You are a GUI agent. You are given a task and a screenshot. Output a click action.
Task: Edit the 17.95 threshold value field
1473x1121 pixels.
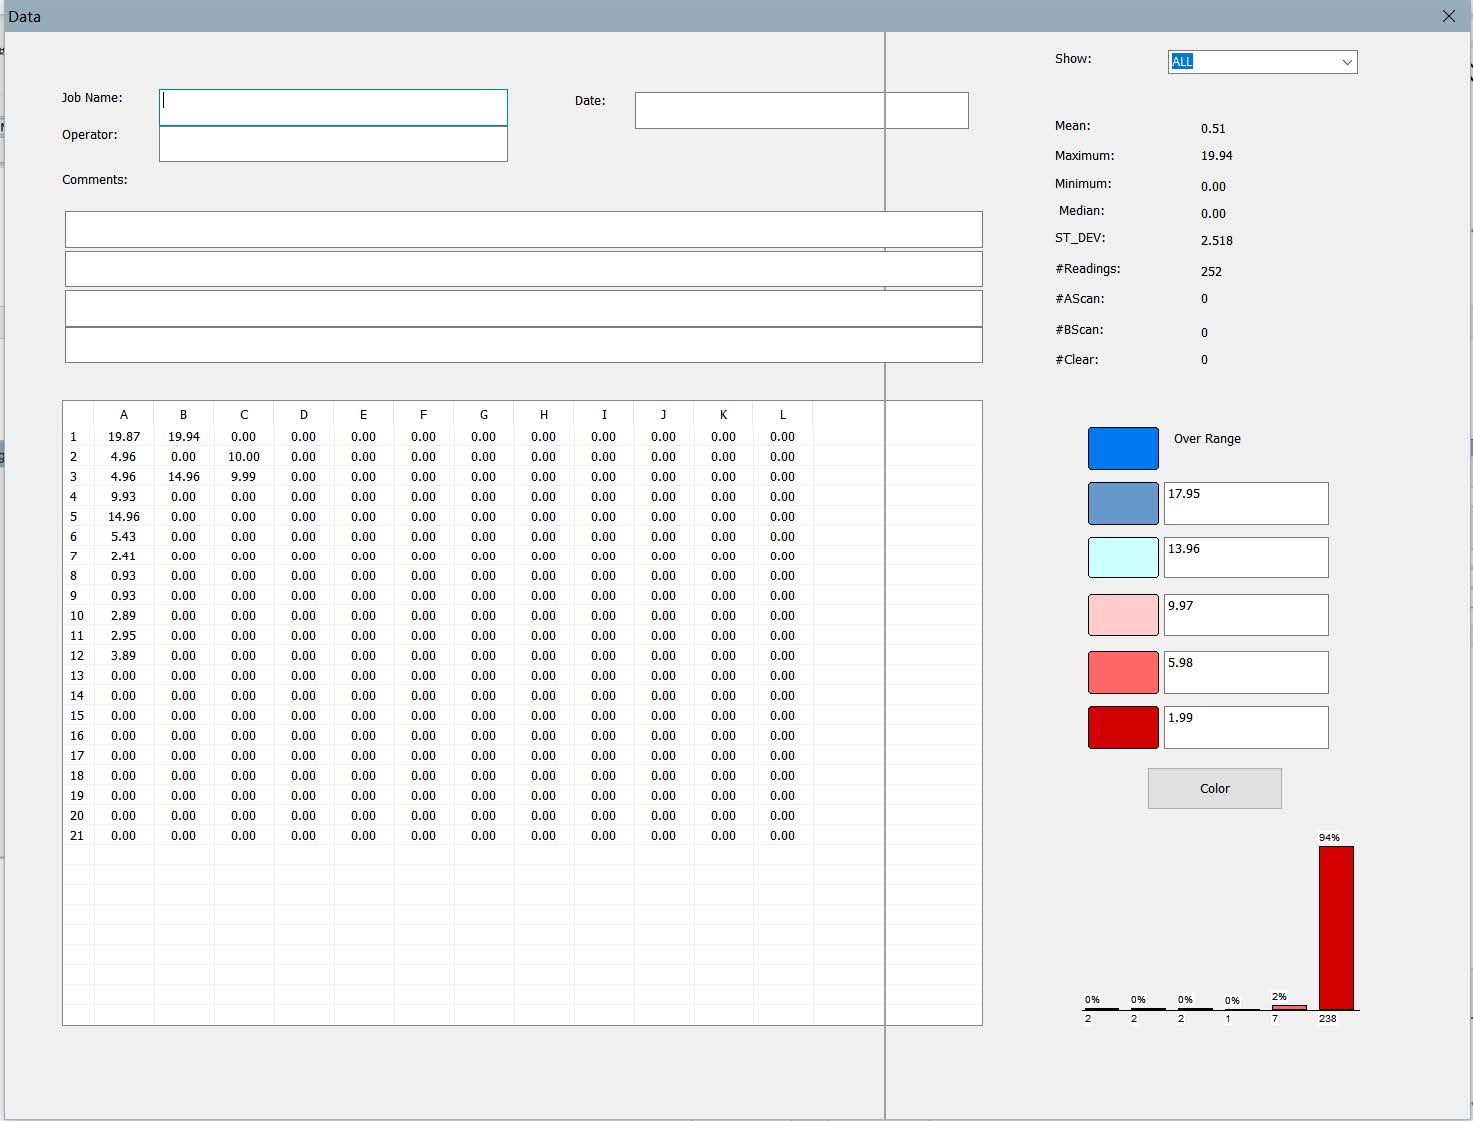[x=1245, y=503]
